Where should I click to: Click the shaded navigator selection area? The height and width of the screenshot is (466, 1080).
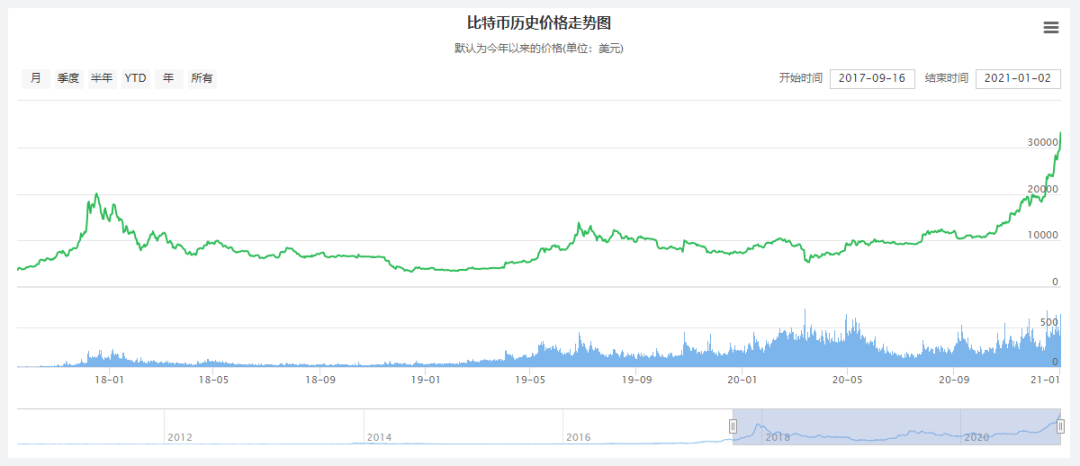point(896,427)
